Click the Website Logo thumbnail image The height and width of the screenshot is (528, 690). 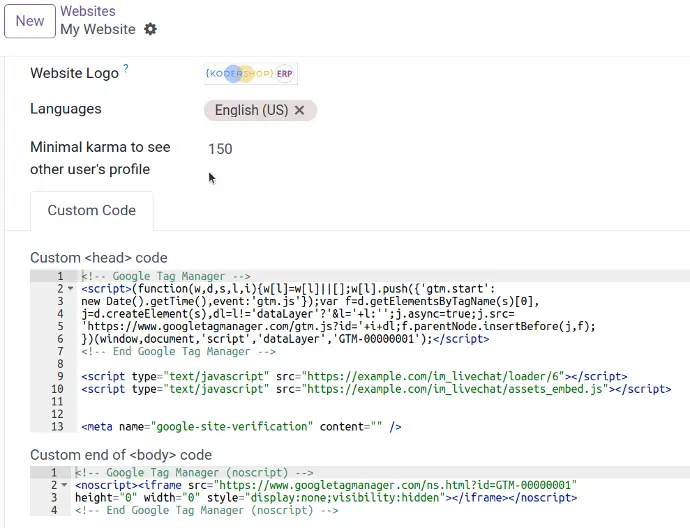pyautogui.click(x=251, y=73)
